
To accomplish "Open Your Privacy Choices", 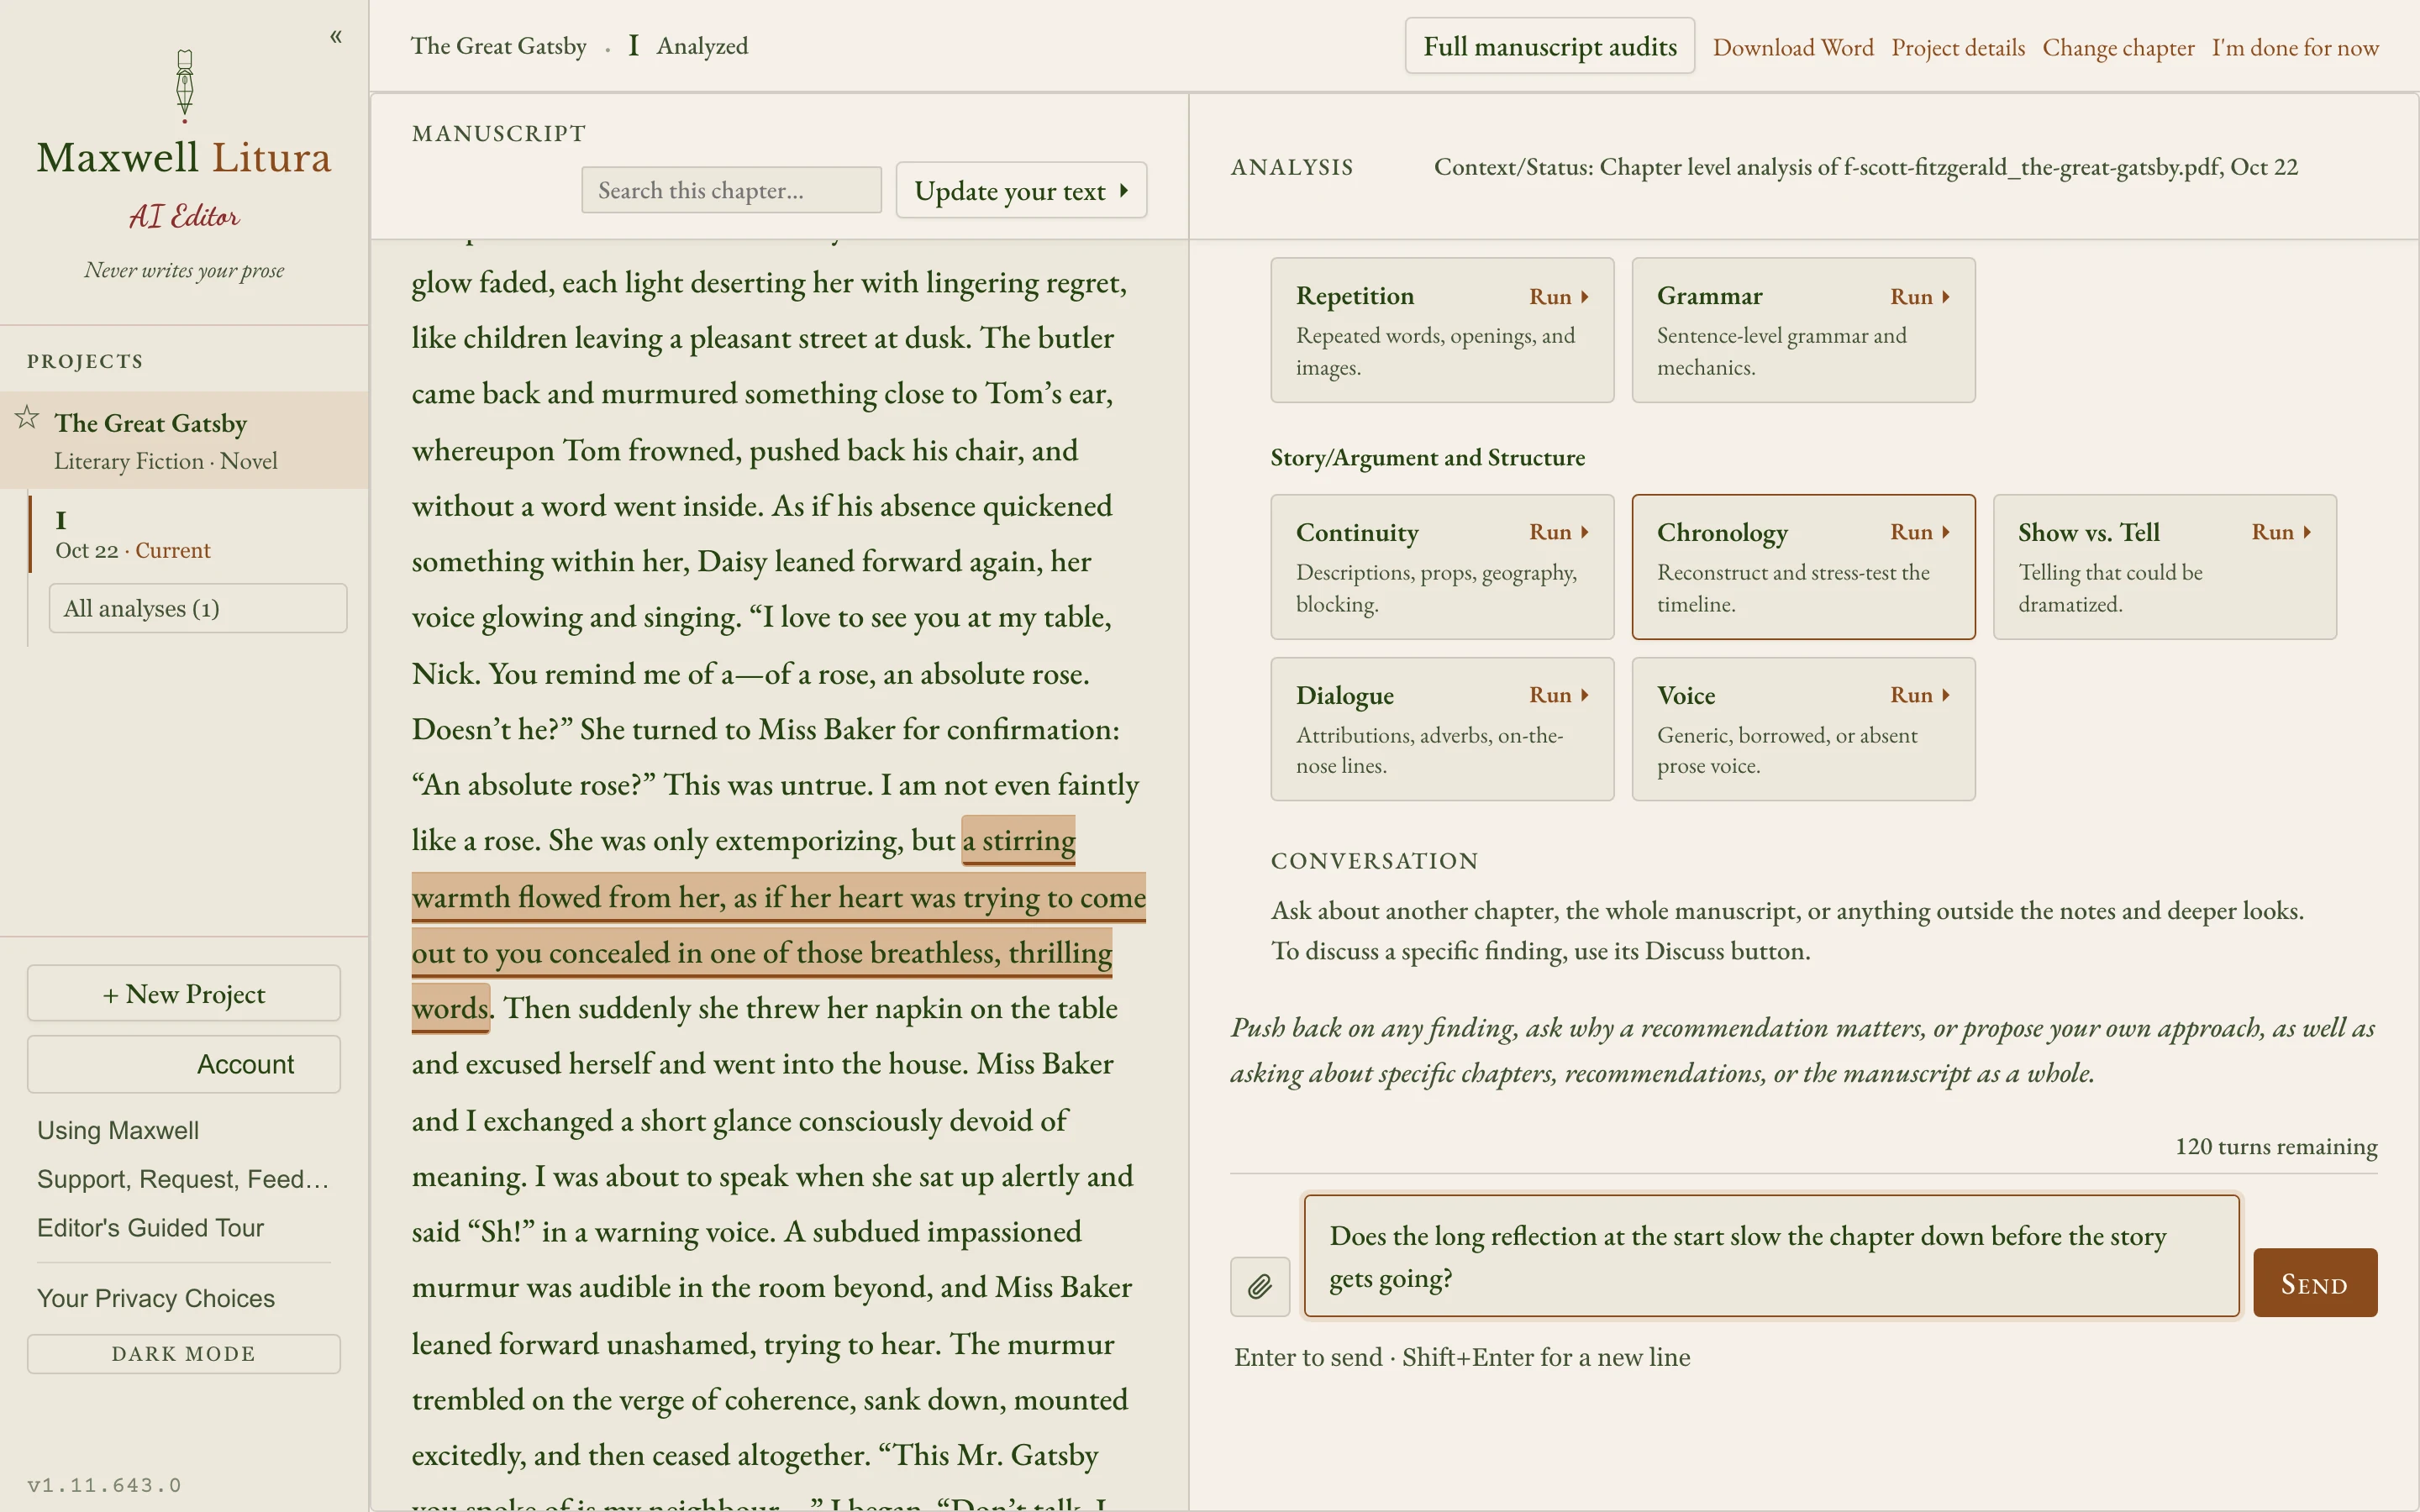I will [x=156, y=1298].
